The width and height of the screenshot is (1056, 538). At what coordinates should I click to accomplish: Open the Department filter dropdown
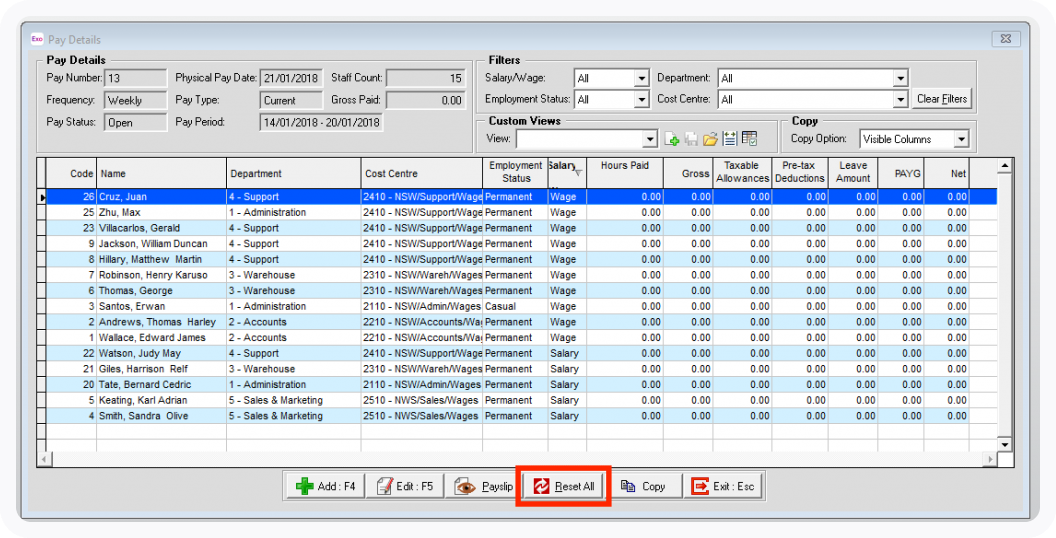click(x=900, y=78)
